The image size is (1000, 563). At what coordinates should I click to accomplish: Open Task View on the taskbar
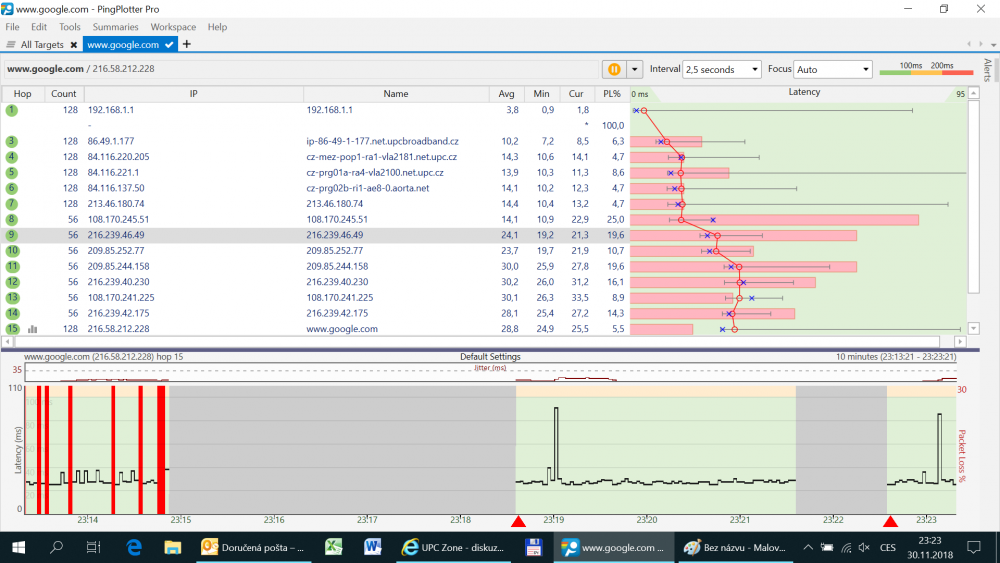(x=93, y=547)
